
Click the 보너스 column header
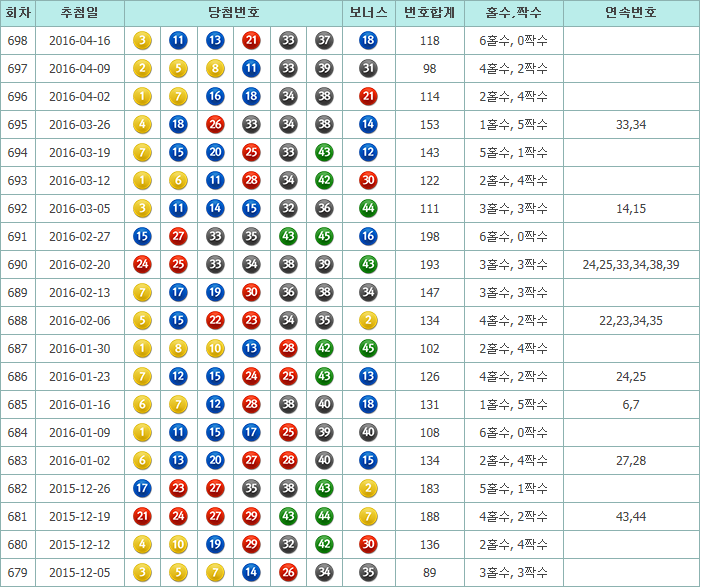369,13
